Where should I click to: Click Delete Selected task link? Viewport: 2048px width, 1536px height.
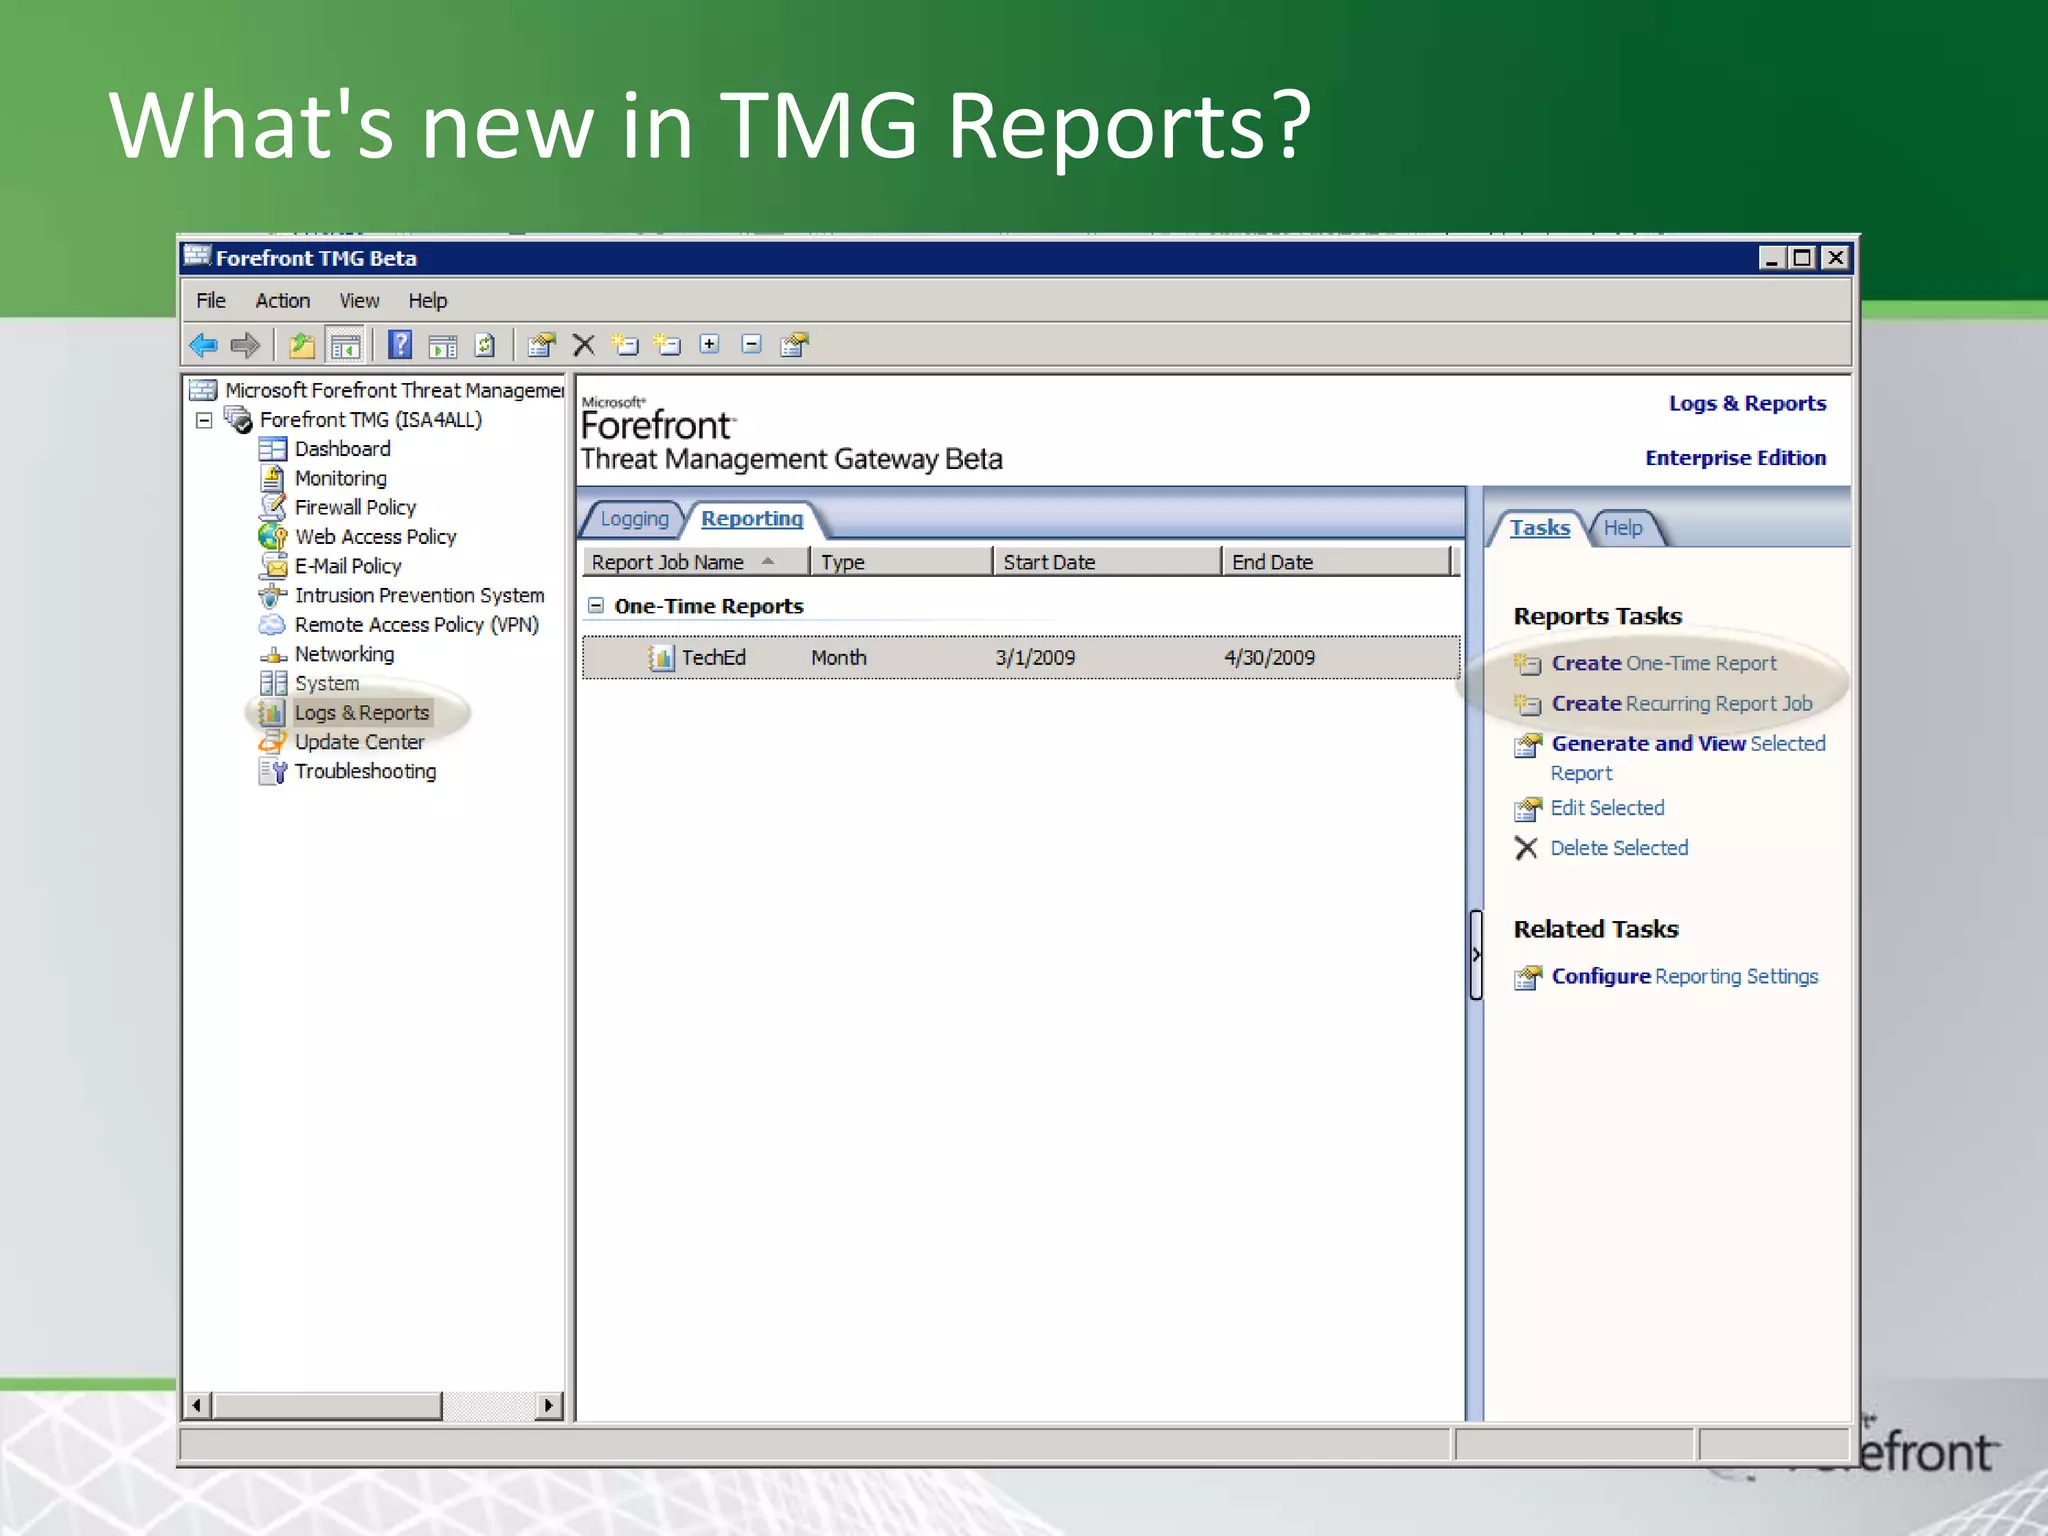[1619, 848]
